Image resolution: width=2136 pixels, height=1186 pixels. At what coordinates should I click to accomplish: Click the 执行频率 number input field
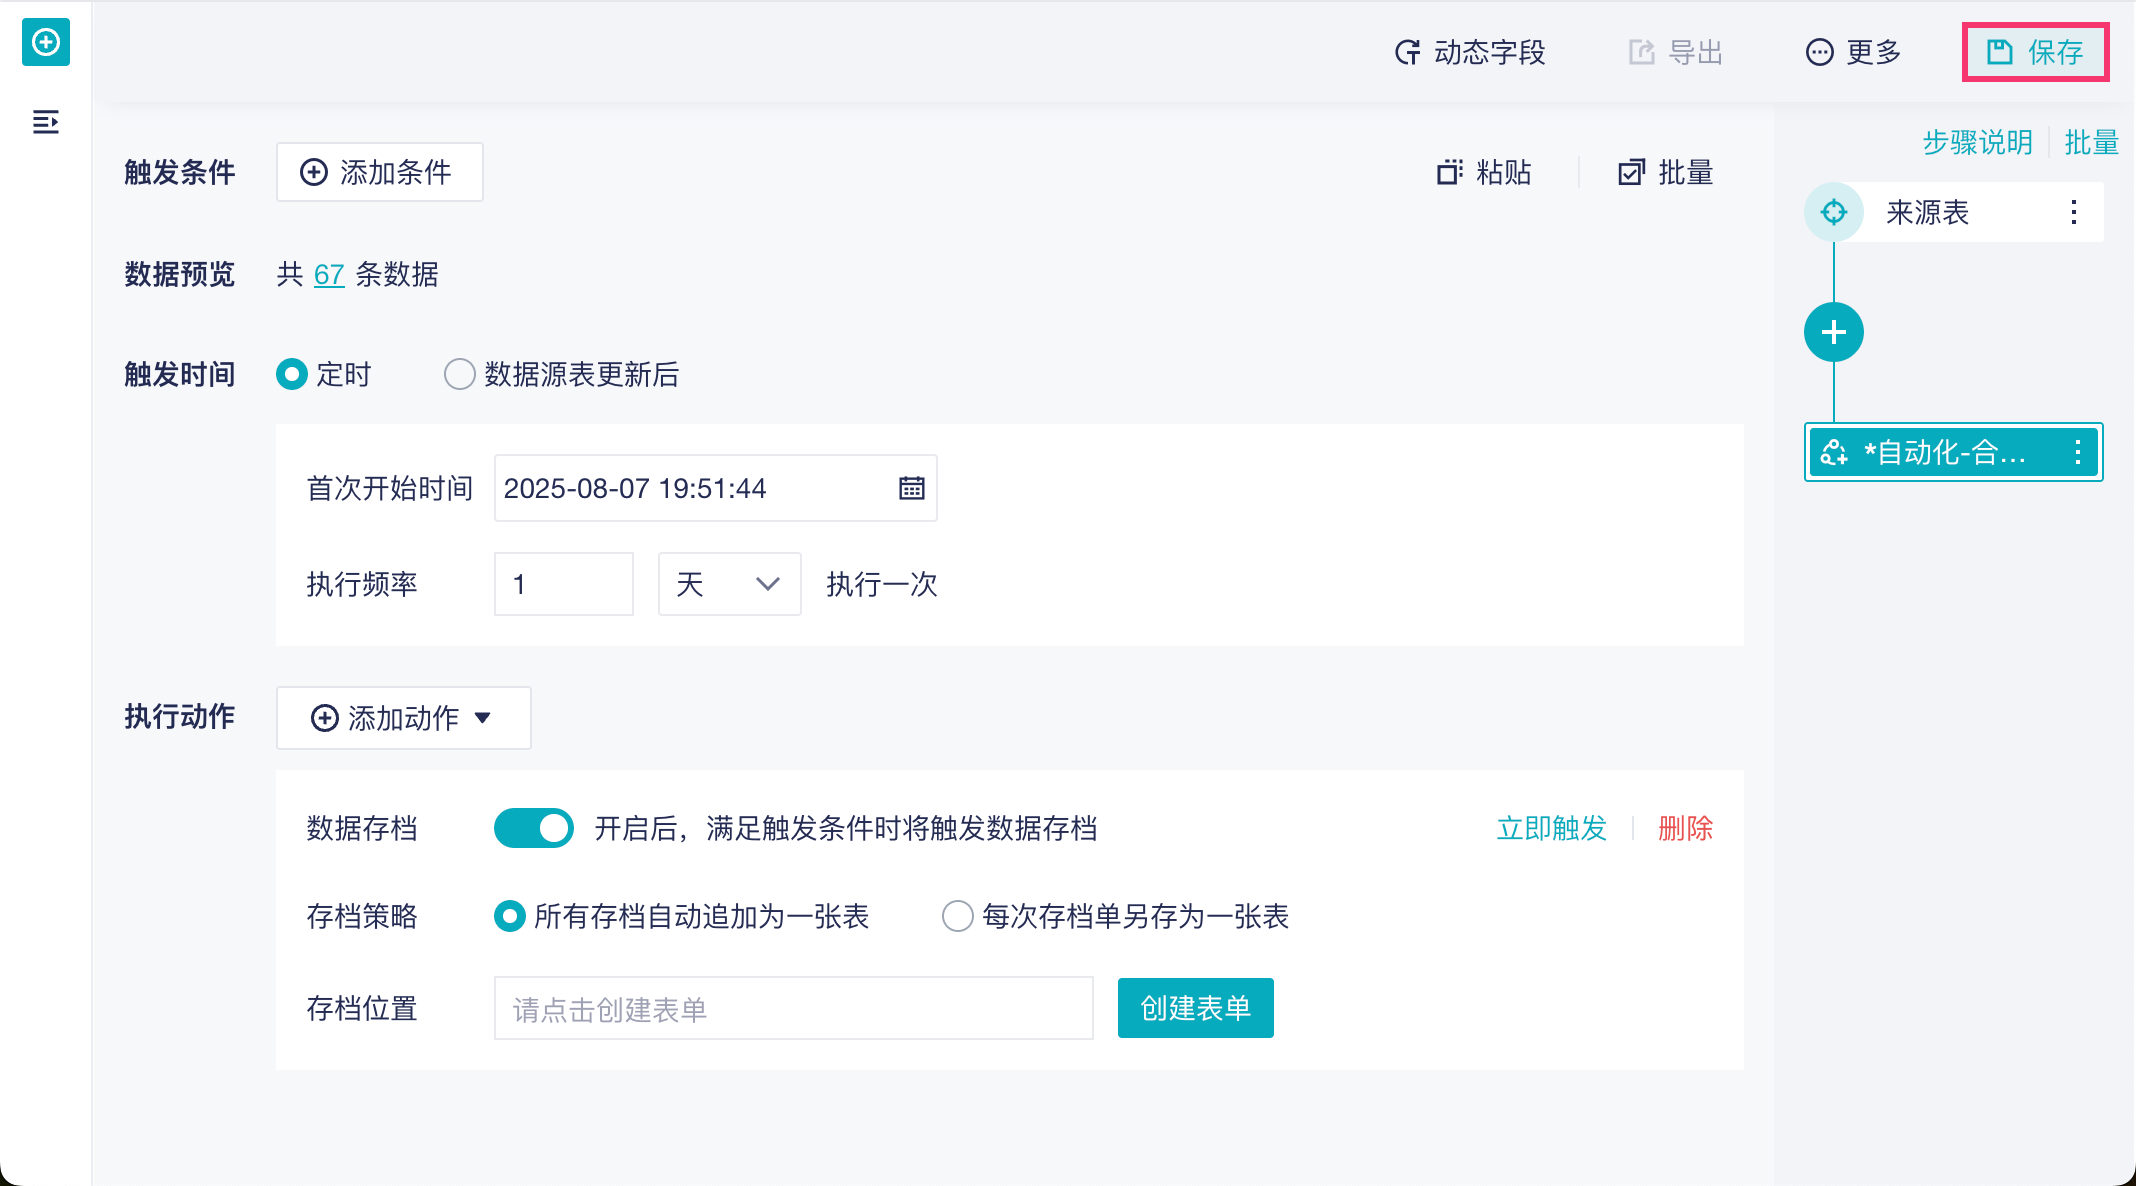click(x=563, y=584)
